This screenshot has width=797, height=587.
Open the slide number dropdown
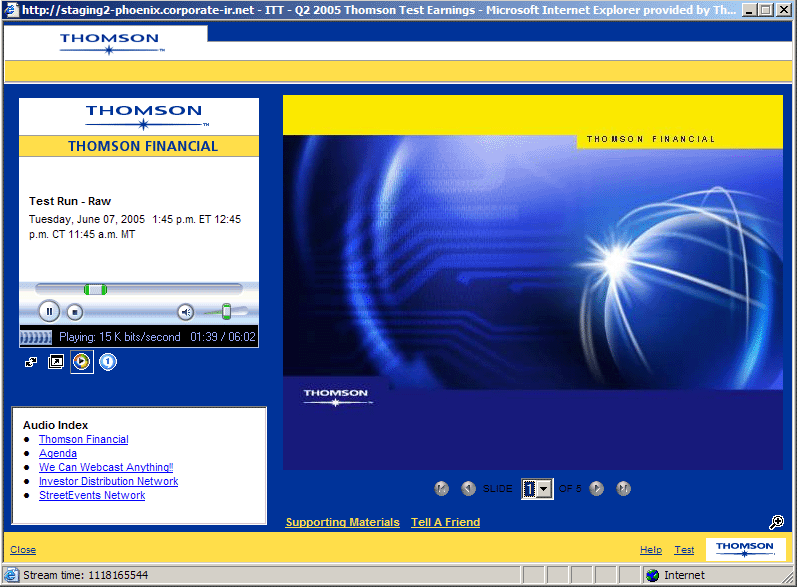coord(544,489)
